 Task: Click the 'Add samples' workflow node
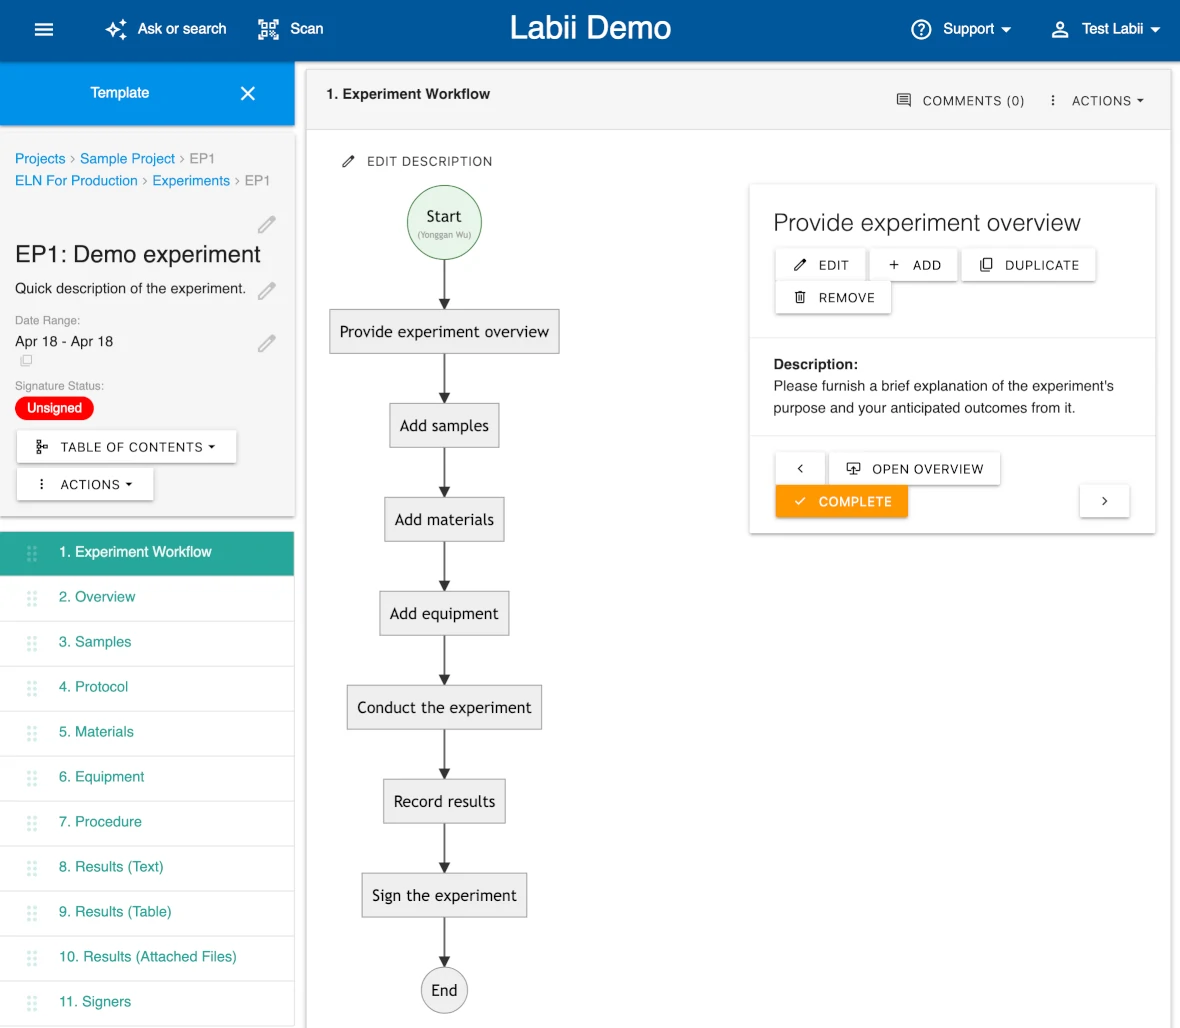point(444,425)
